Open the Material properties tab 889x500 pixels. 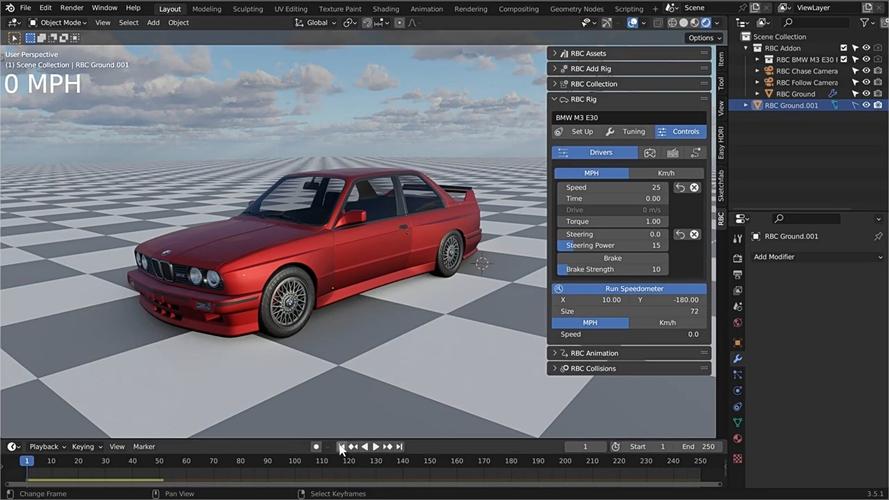738,438
